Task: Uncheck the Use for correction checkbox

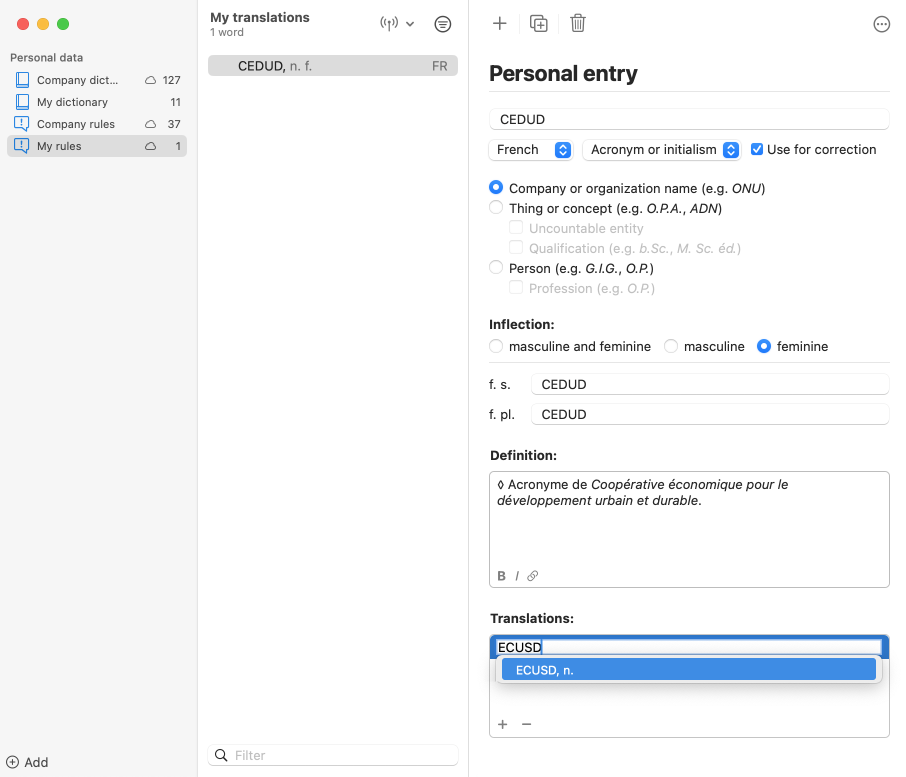Action: click(x=757, y=149)
